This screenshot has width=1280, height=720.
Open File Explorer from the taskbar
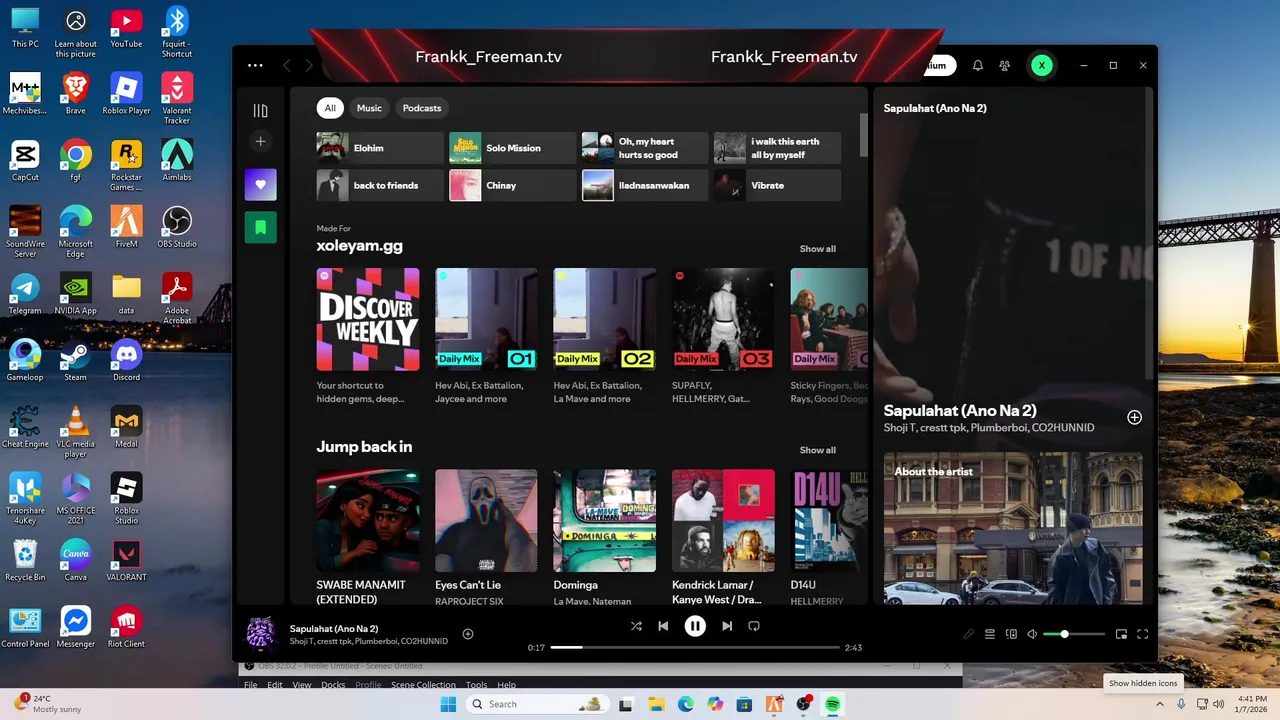655,704
